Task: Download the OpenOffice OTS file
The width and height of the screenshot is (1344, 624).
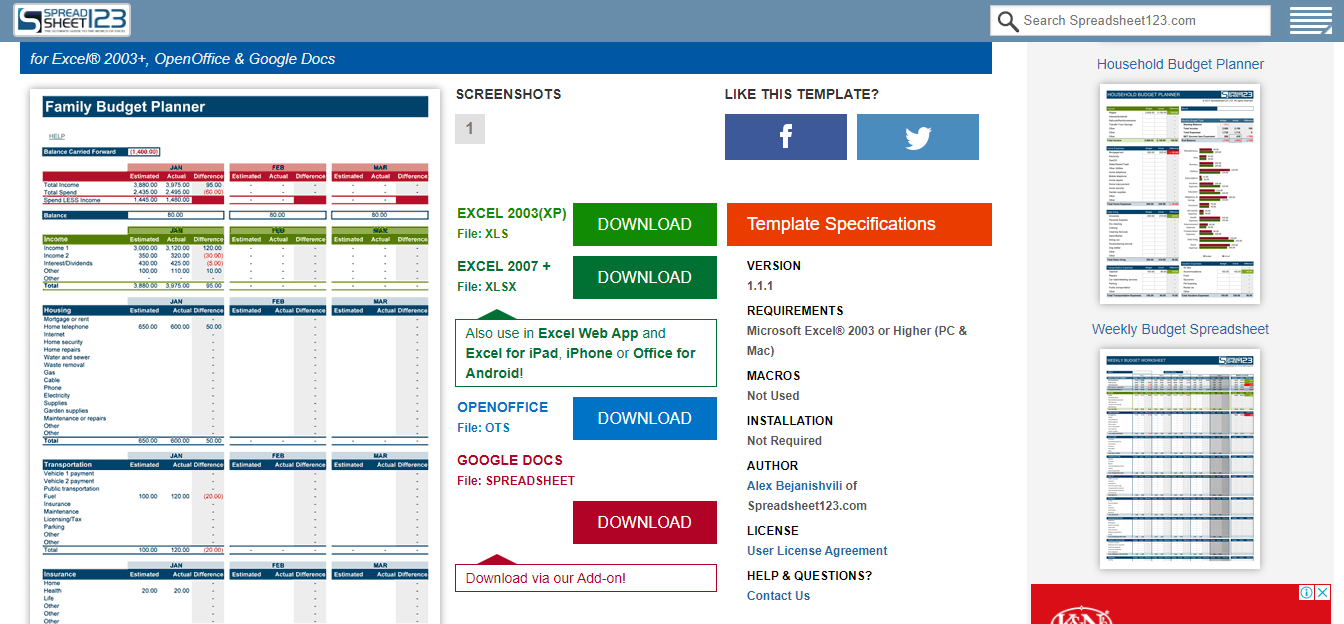Action: (644, 418)
